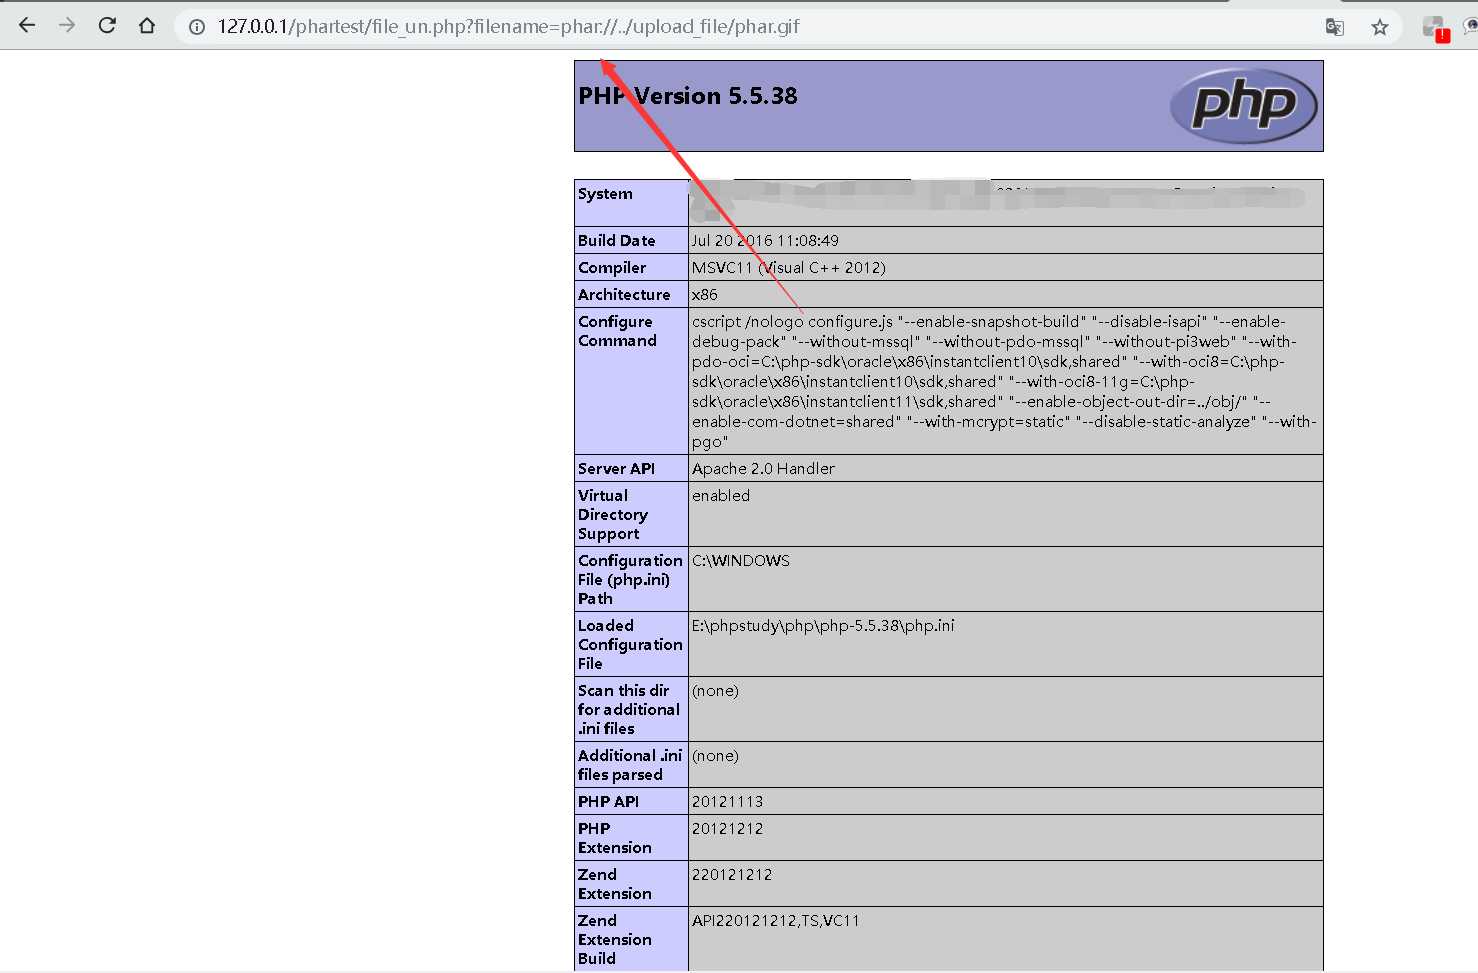Image resolution: width=1478 pixels, height=973 pixels.
Task: Select the build date value 'Jul 20 2016 11:08:49'
Action: coord(765,241)
